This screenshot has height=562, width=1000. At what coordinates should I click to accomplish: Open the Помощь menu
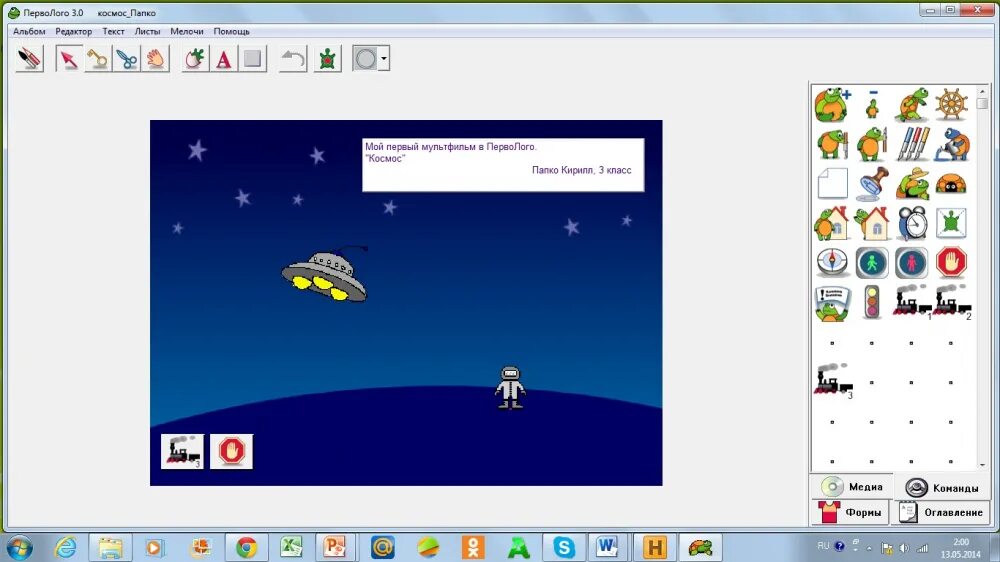point(232,31)
